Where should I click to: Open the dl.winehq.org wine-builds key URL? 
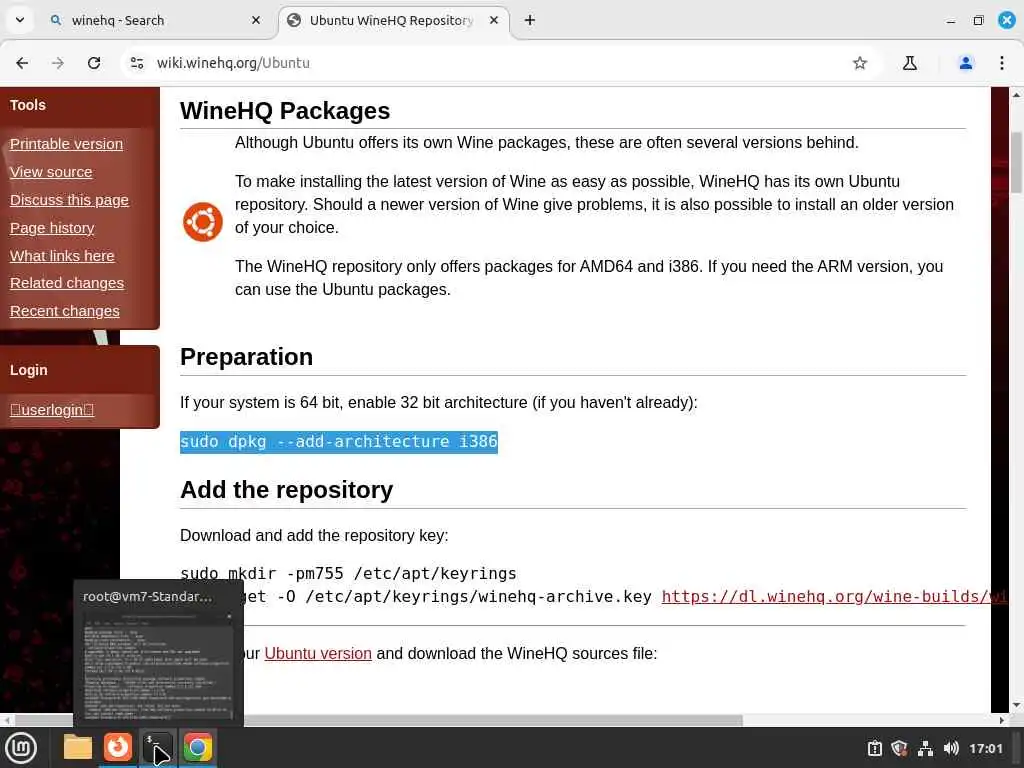pos(834,596)
